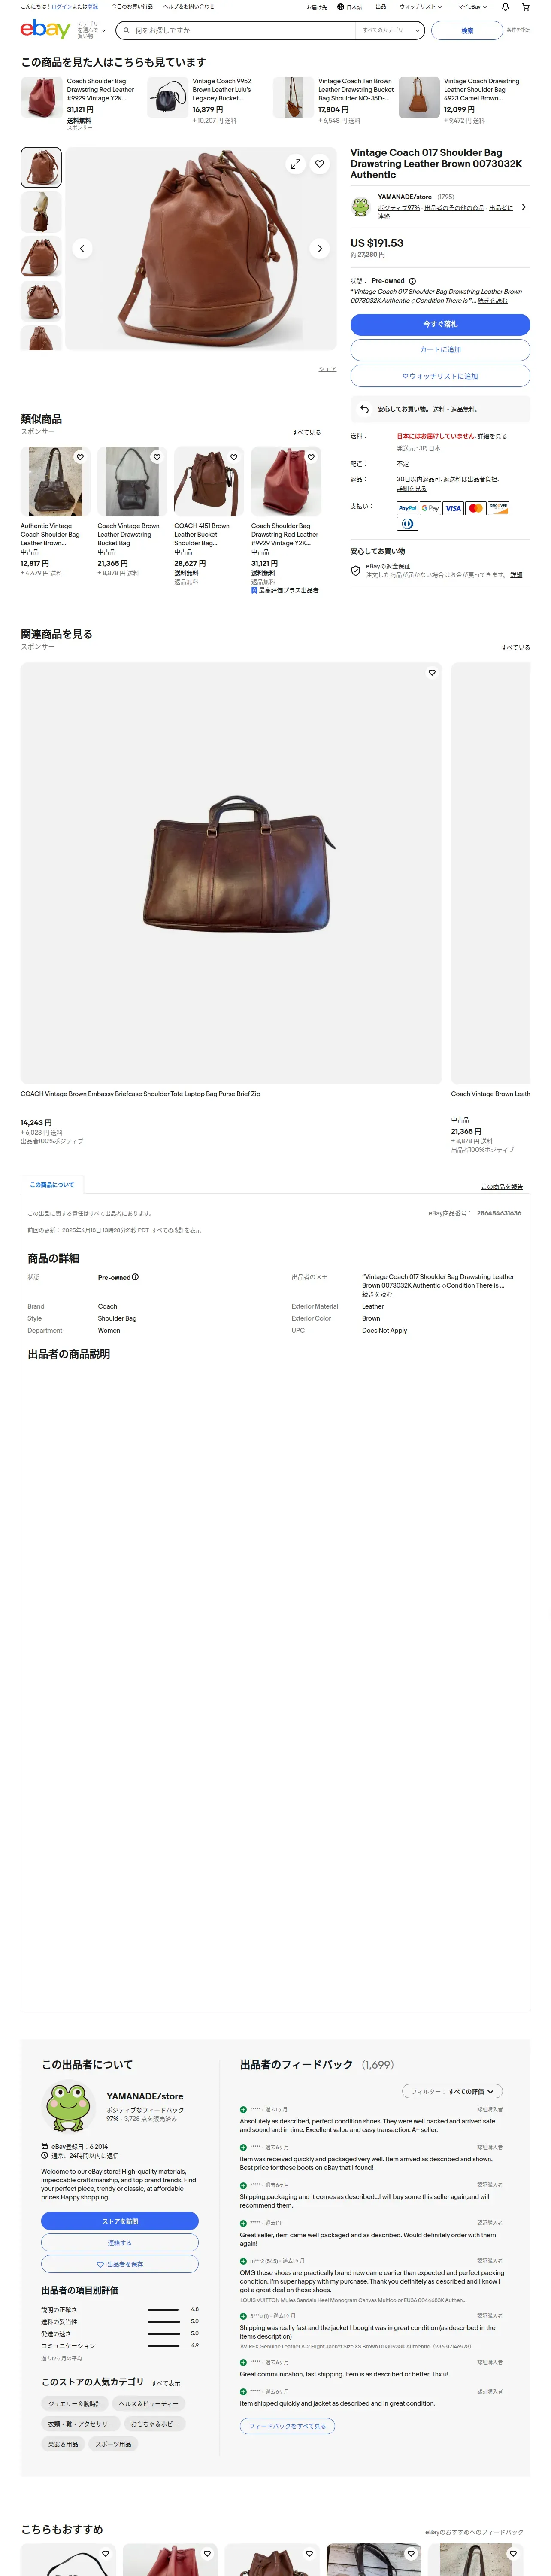This screenshot has width=551, height=2576.
Task: Expand ウォッチリスト dropdown in header
Action: click(x=420, y=7)
